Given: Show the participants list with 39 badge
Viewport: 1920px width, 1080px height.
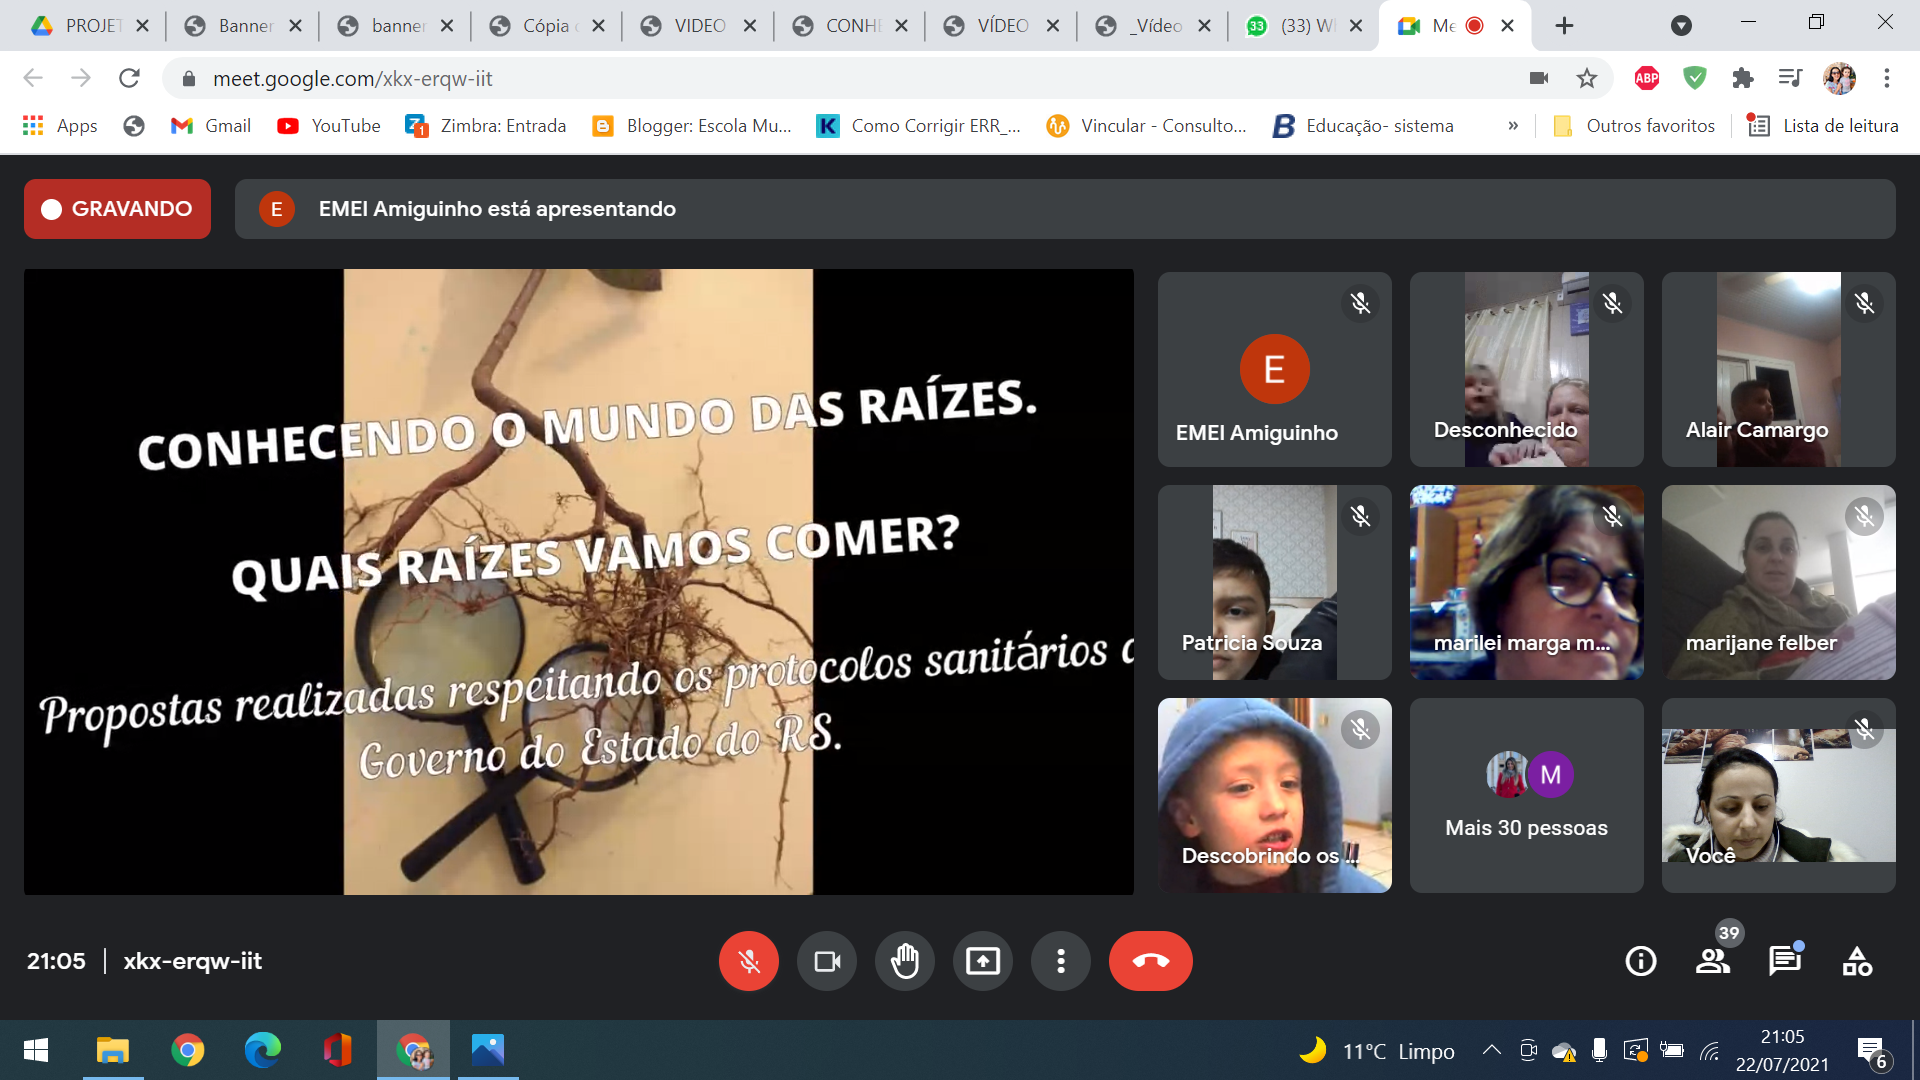Looking at the screenshot, I should pyautogui.click(x=1713, y=961).
